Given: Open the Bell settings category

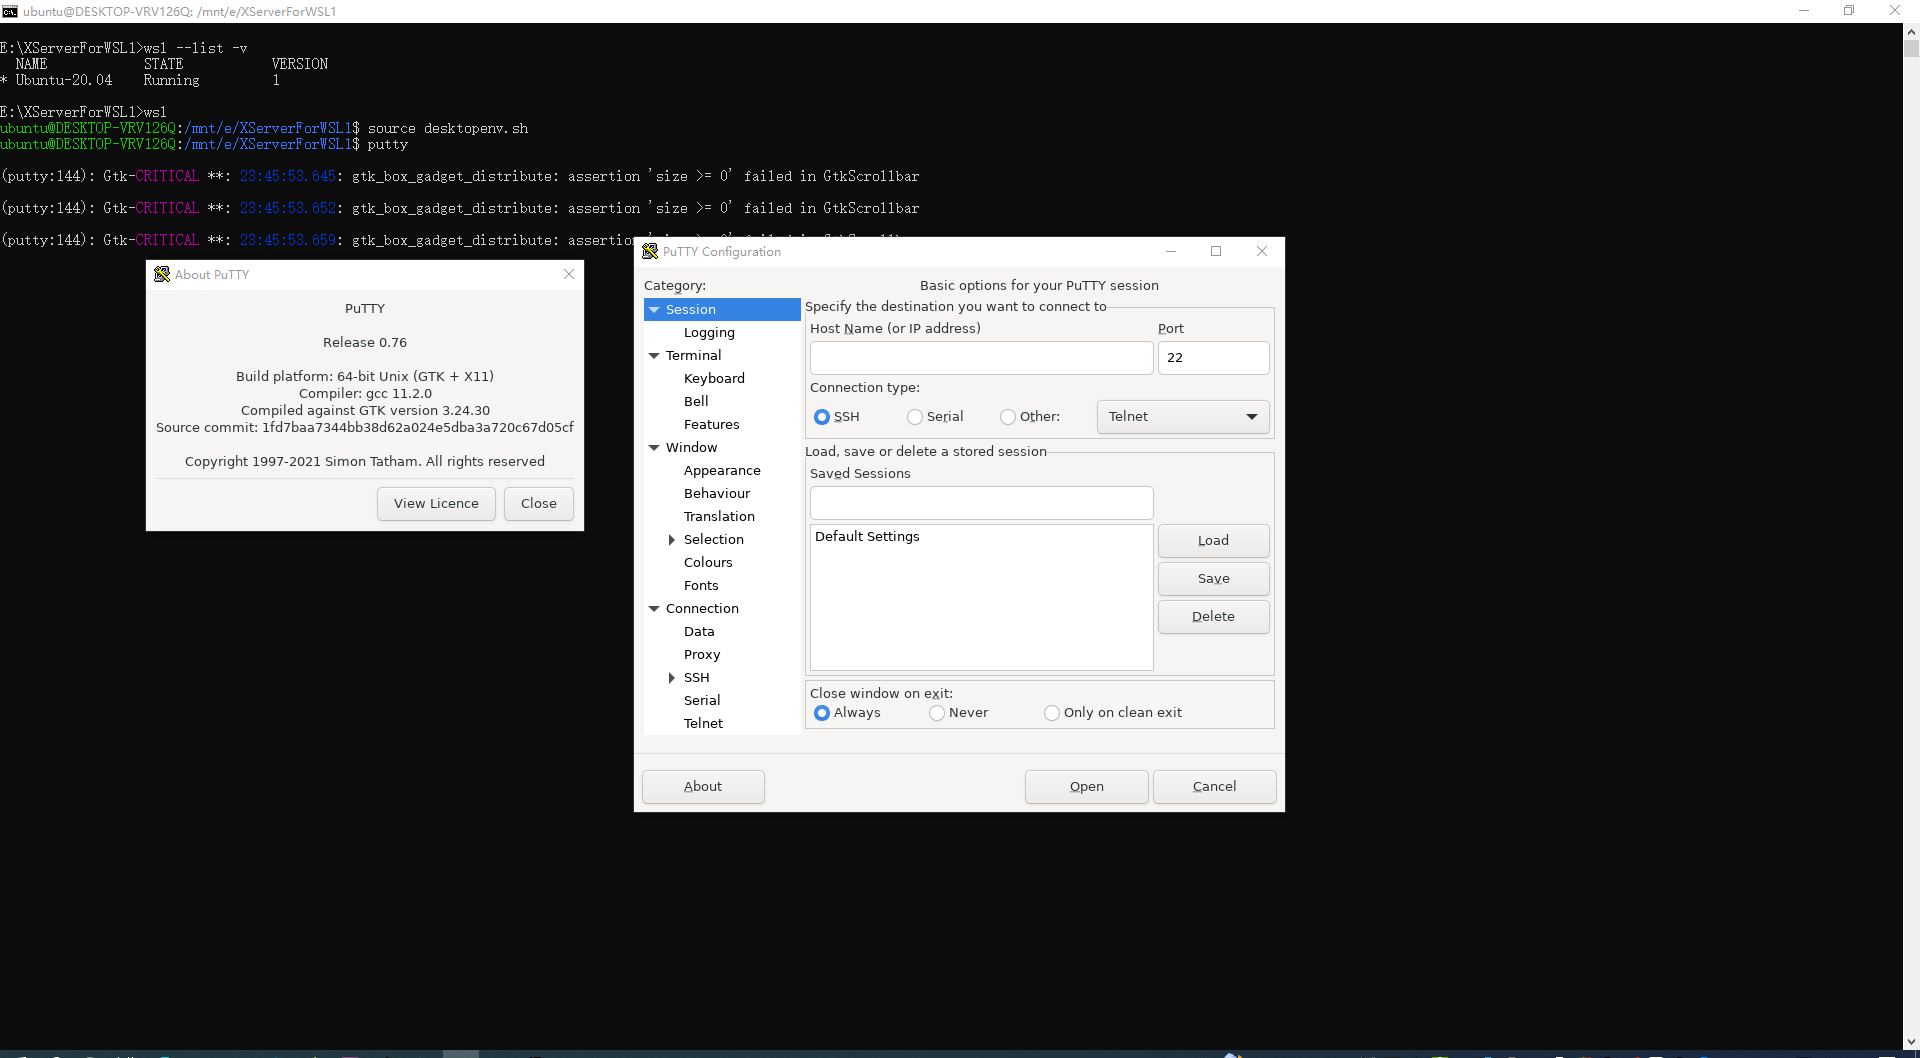Looking at the screenshot, I should 696,402.
